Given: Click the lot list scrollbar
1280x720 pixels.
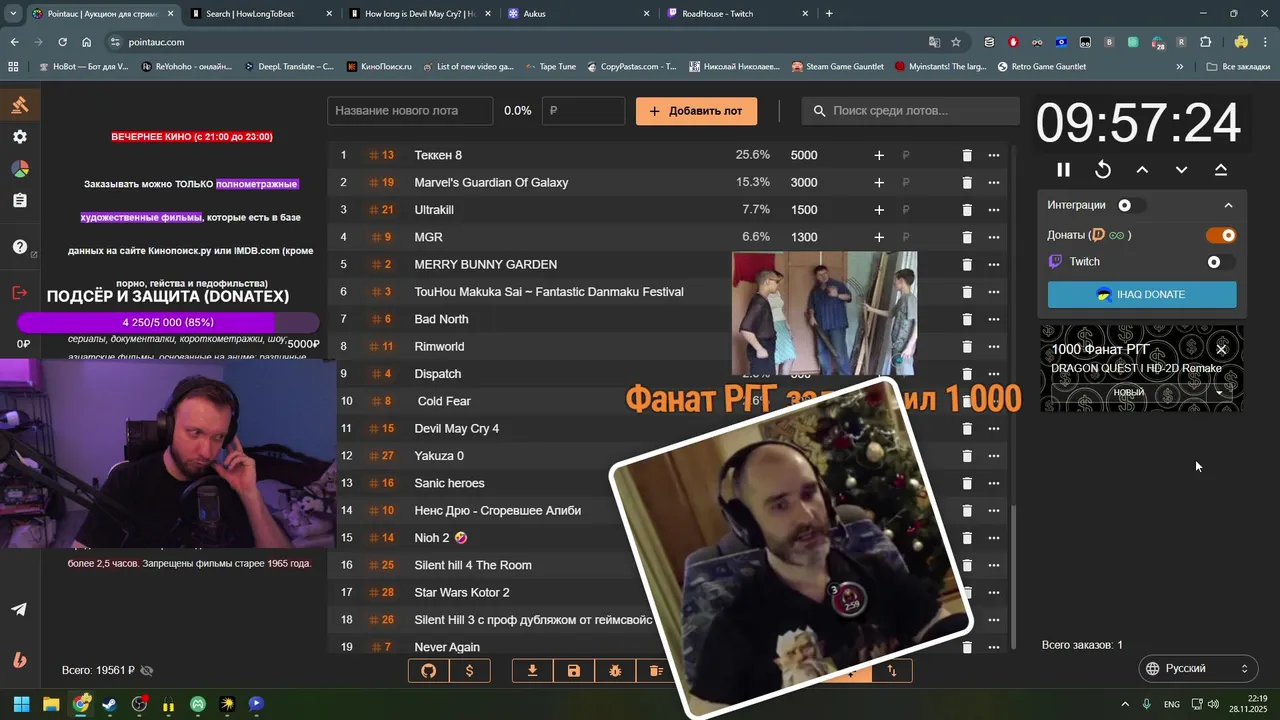Looking at the screenshot, I should click(x=1014, y=577).
